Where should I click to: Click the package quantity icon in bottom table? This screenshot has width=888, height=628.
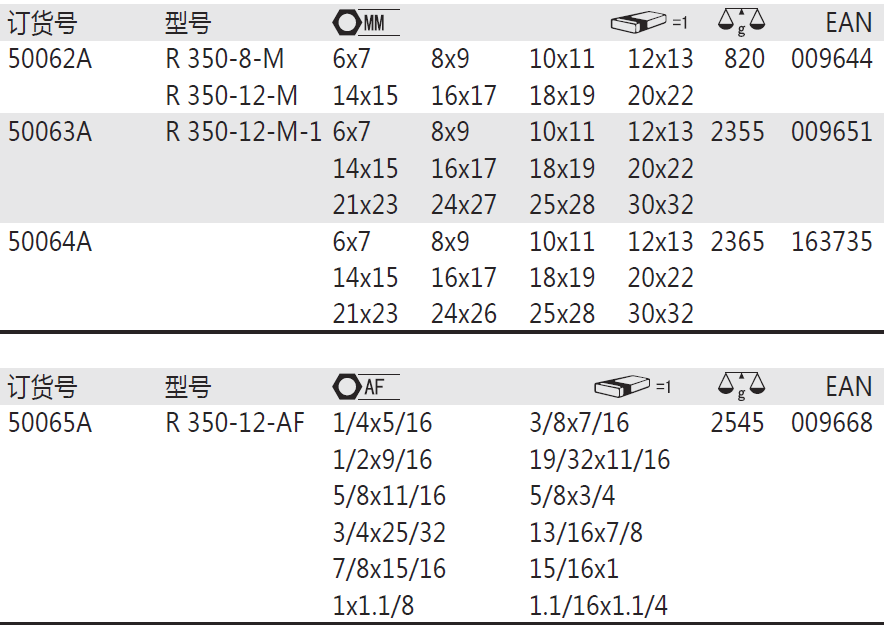[633, 387]
